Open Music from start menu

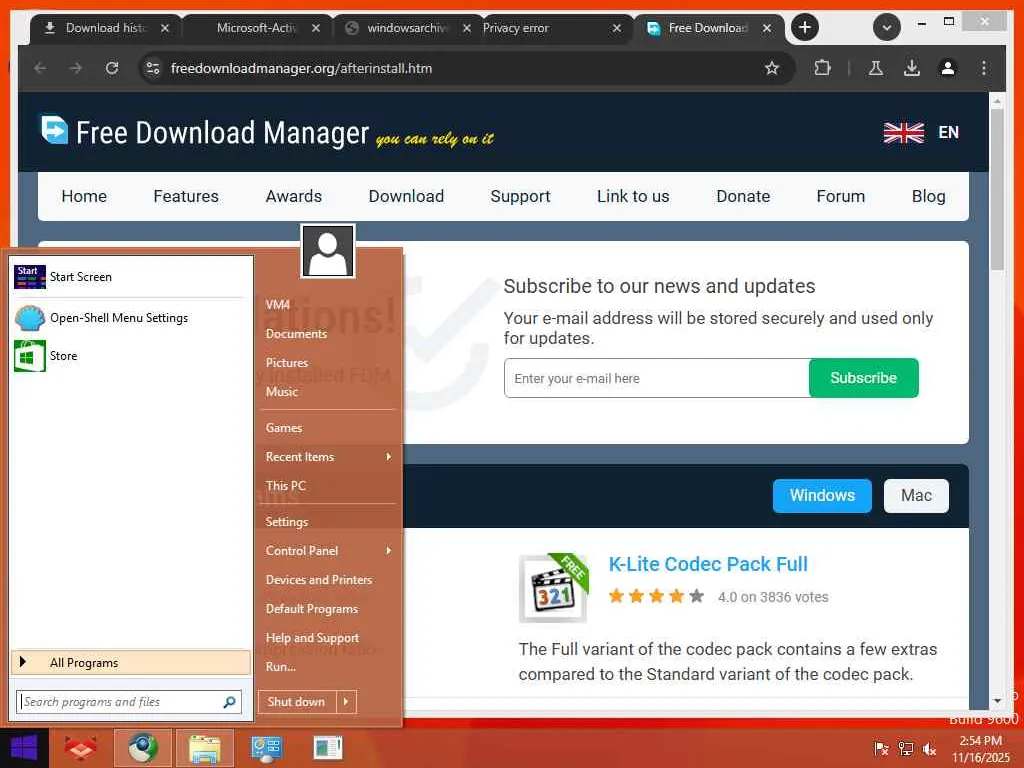coord(328,392)
